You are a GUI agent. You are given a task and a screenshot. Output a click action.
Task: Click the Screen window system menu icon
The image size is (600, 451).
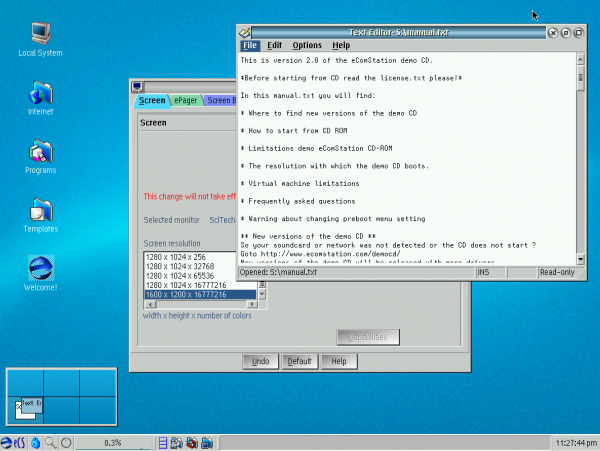click(x=137, y=87)
